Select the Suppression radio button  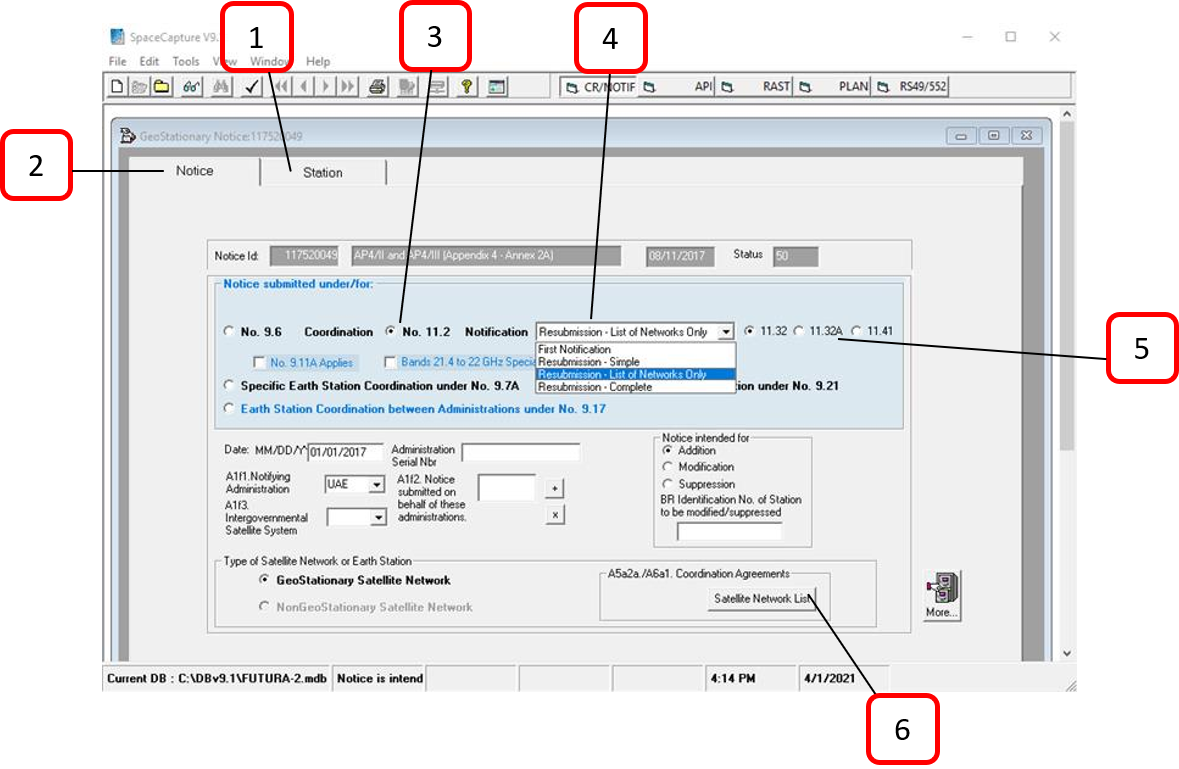pyautogui.click(x=667, y=484)
